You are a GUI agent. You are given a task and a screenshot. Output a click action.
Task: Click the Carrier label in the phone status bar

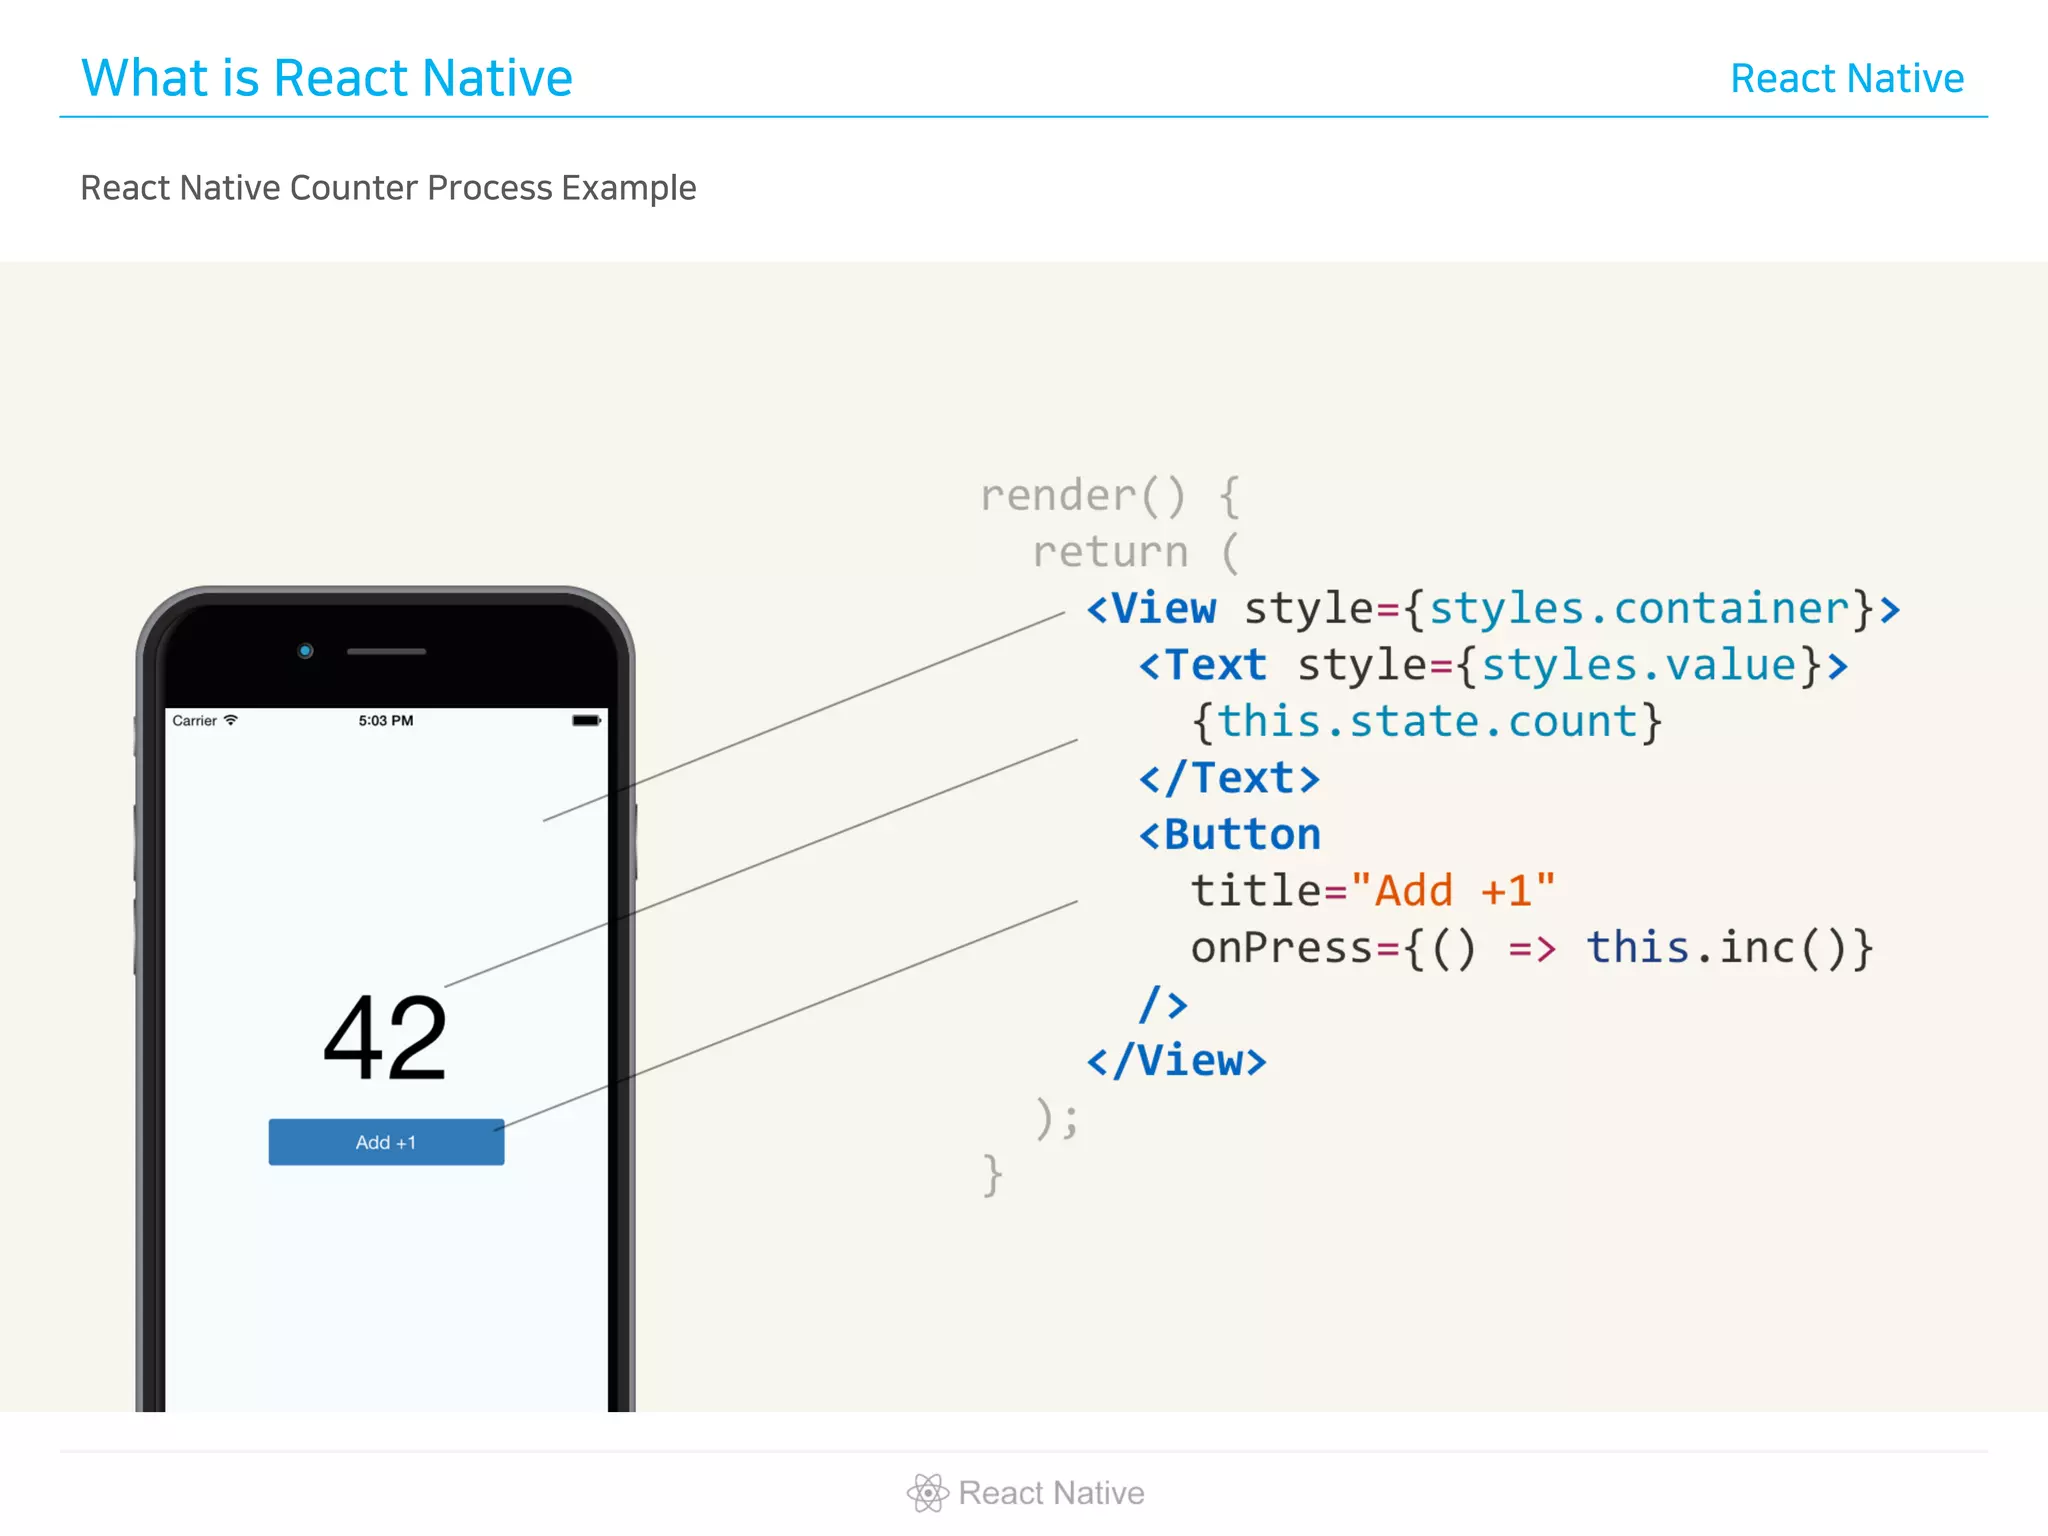[194, 720]
